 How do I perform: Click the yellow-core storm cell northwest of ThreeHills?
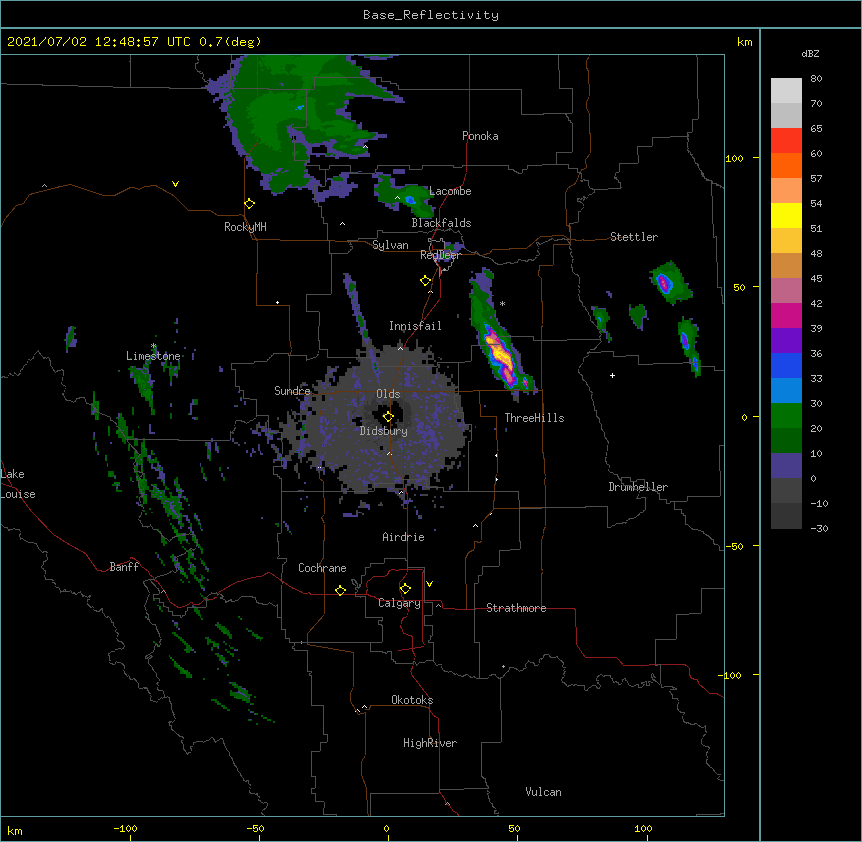500,352
